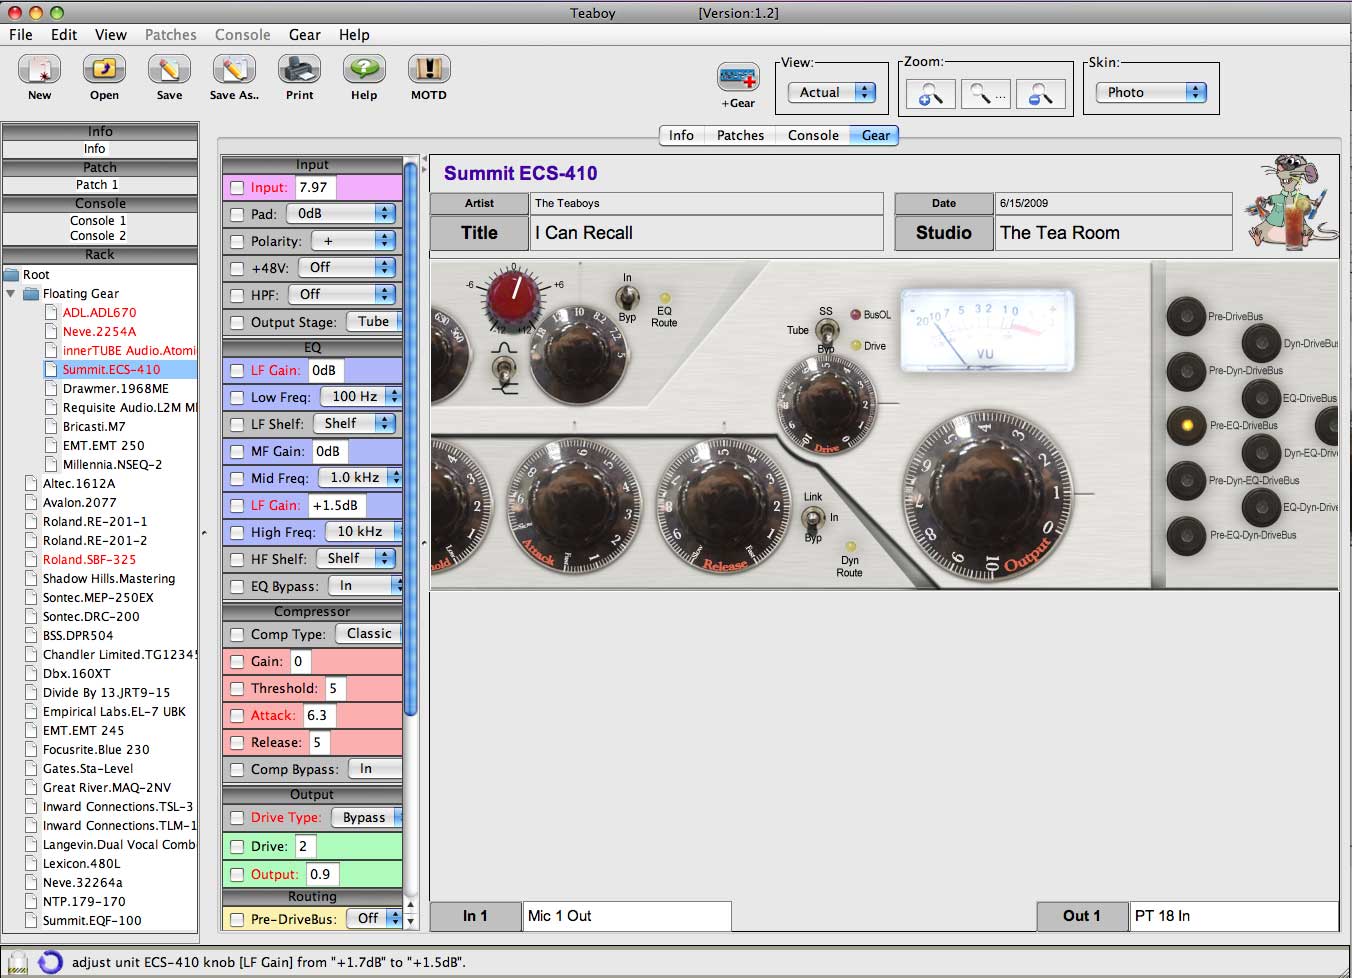Viewport: 1352px width, 978px height.
Task: Select Drawmer.1968ME in the rack tree
Action: point(116,388)
